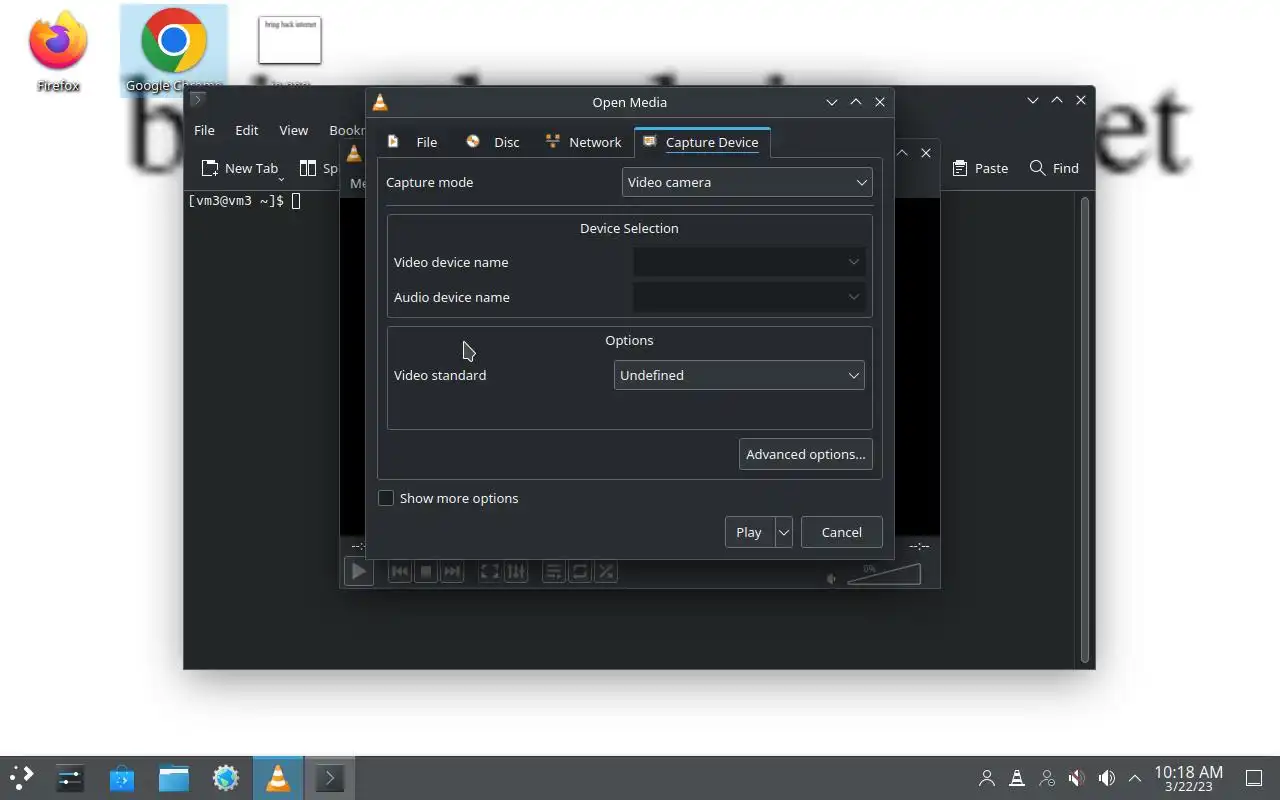The width and height of the screenshot is (1280, 800).
Task: Click the VLC task in the taskbar
Action: pos(278,778)
